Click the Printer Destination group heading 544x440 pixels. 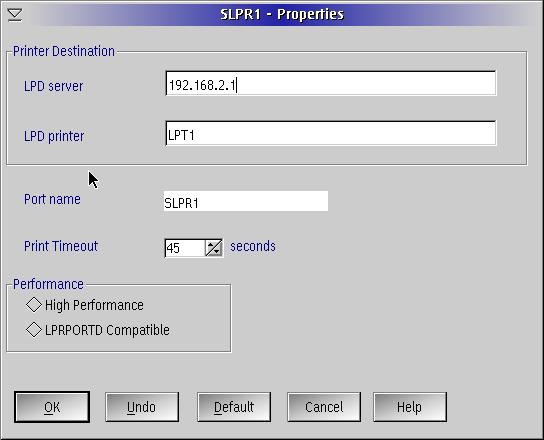tap(64, 51)
